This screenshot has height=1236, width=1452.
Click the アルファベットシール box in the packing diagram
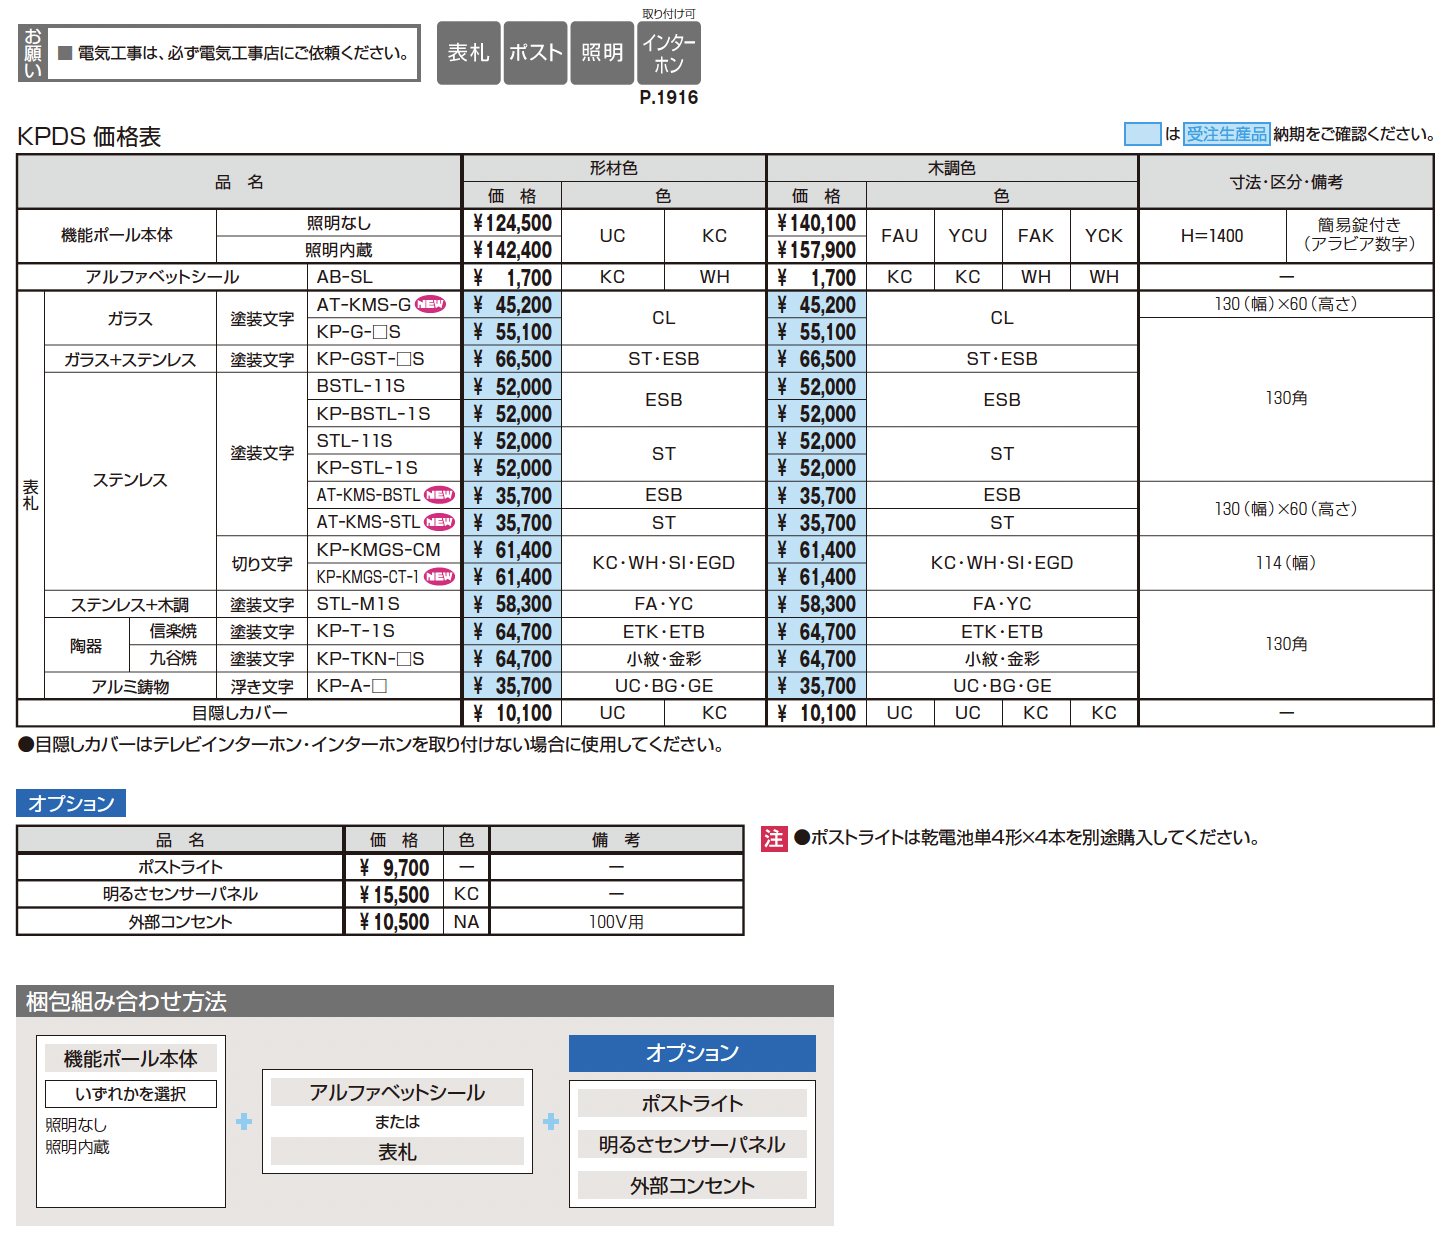[x=397, y=1092]
